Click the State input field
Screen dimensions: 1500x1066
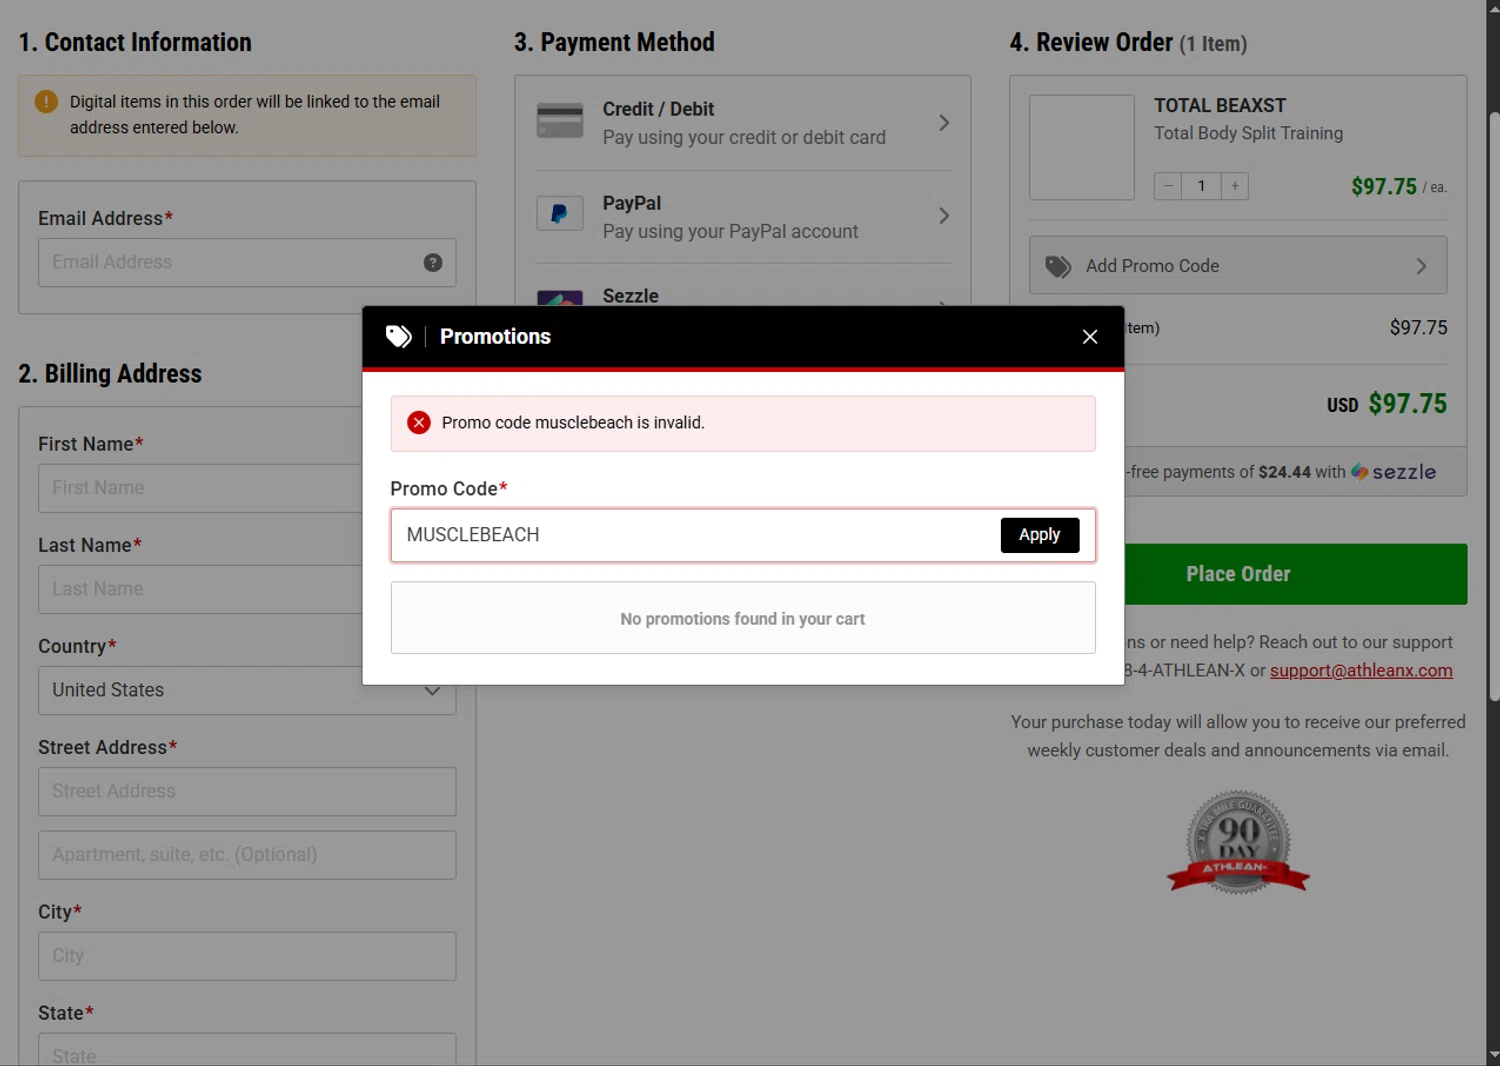coord(247,1050)
